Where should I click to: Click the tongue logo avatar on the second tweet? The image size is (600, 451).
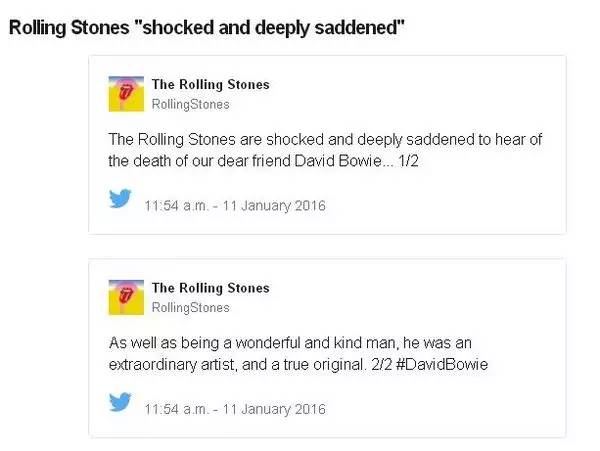click(125, 296)
